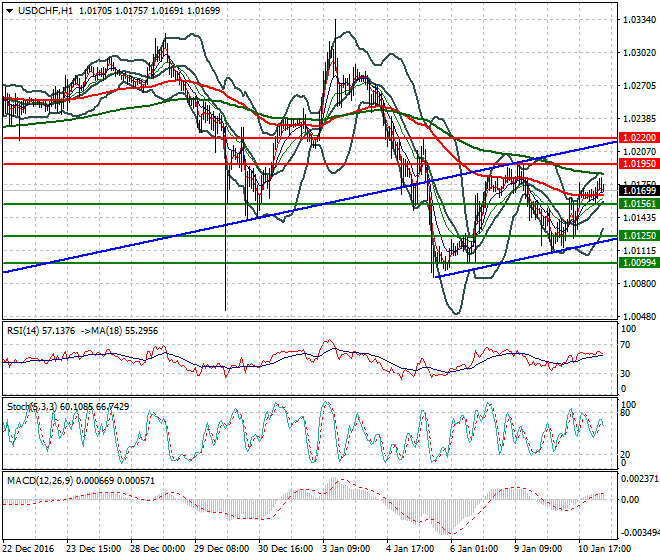Screen dimensions: 660x560
Task: Click the 1.00800 price scale value
Action: pyautogui.click(x=640, y=283)
